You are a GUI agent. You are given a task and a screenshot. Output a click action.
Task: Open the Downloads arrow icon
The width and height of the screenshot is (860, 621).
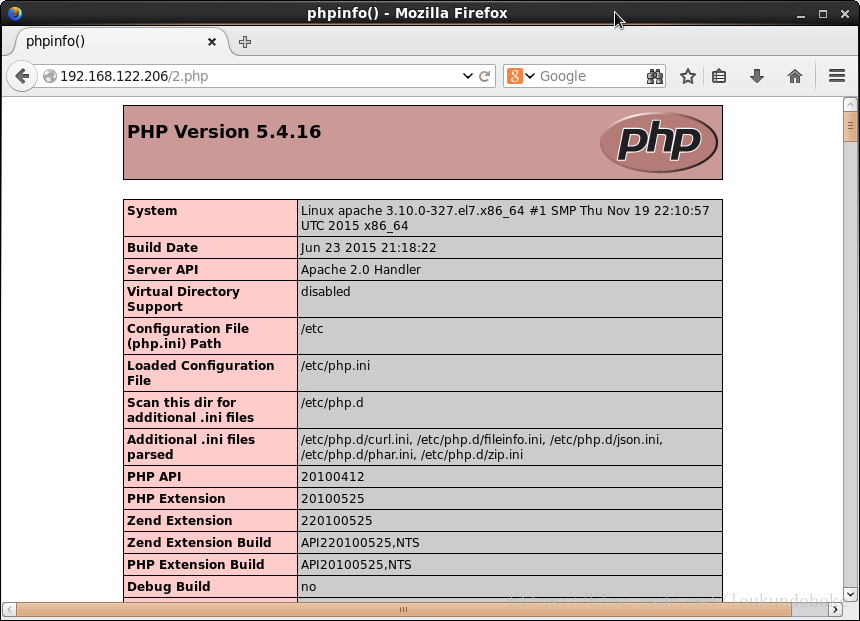coord(757,76)
